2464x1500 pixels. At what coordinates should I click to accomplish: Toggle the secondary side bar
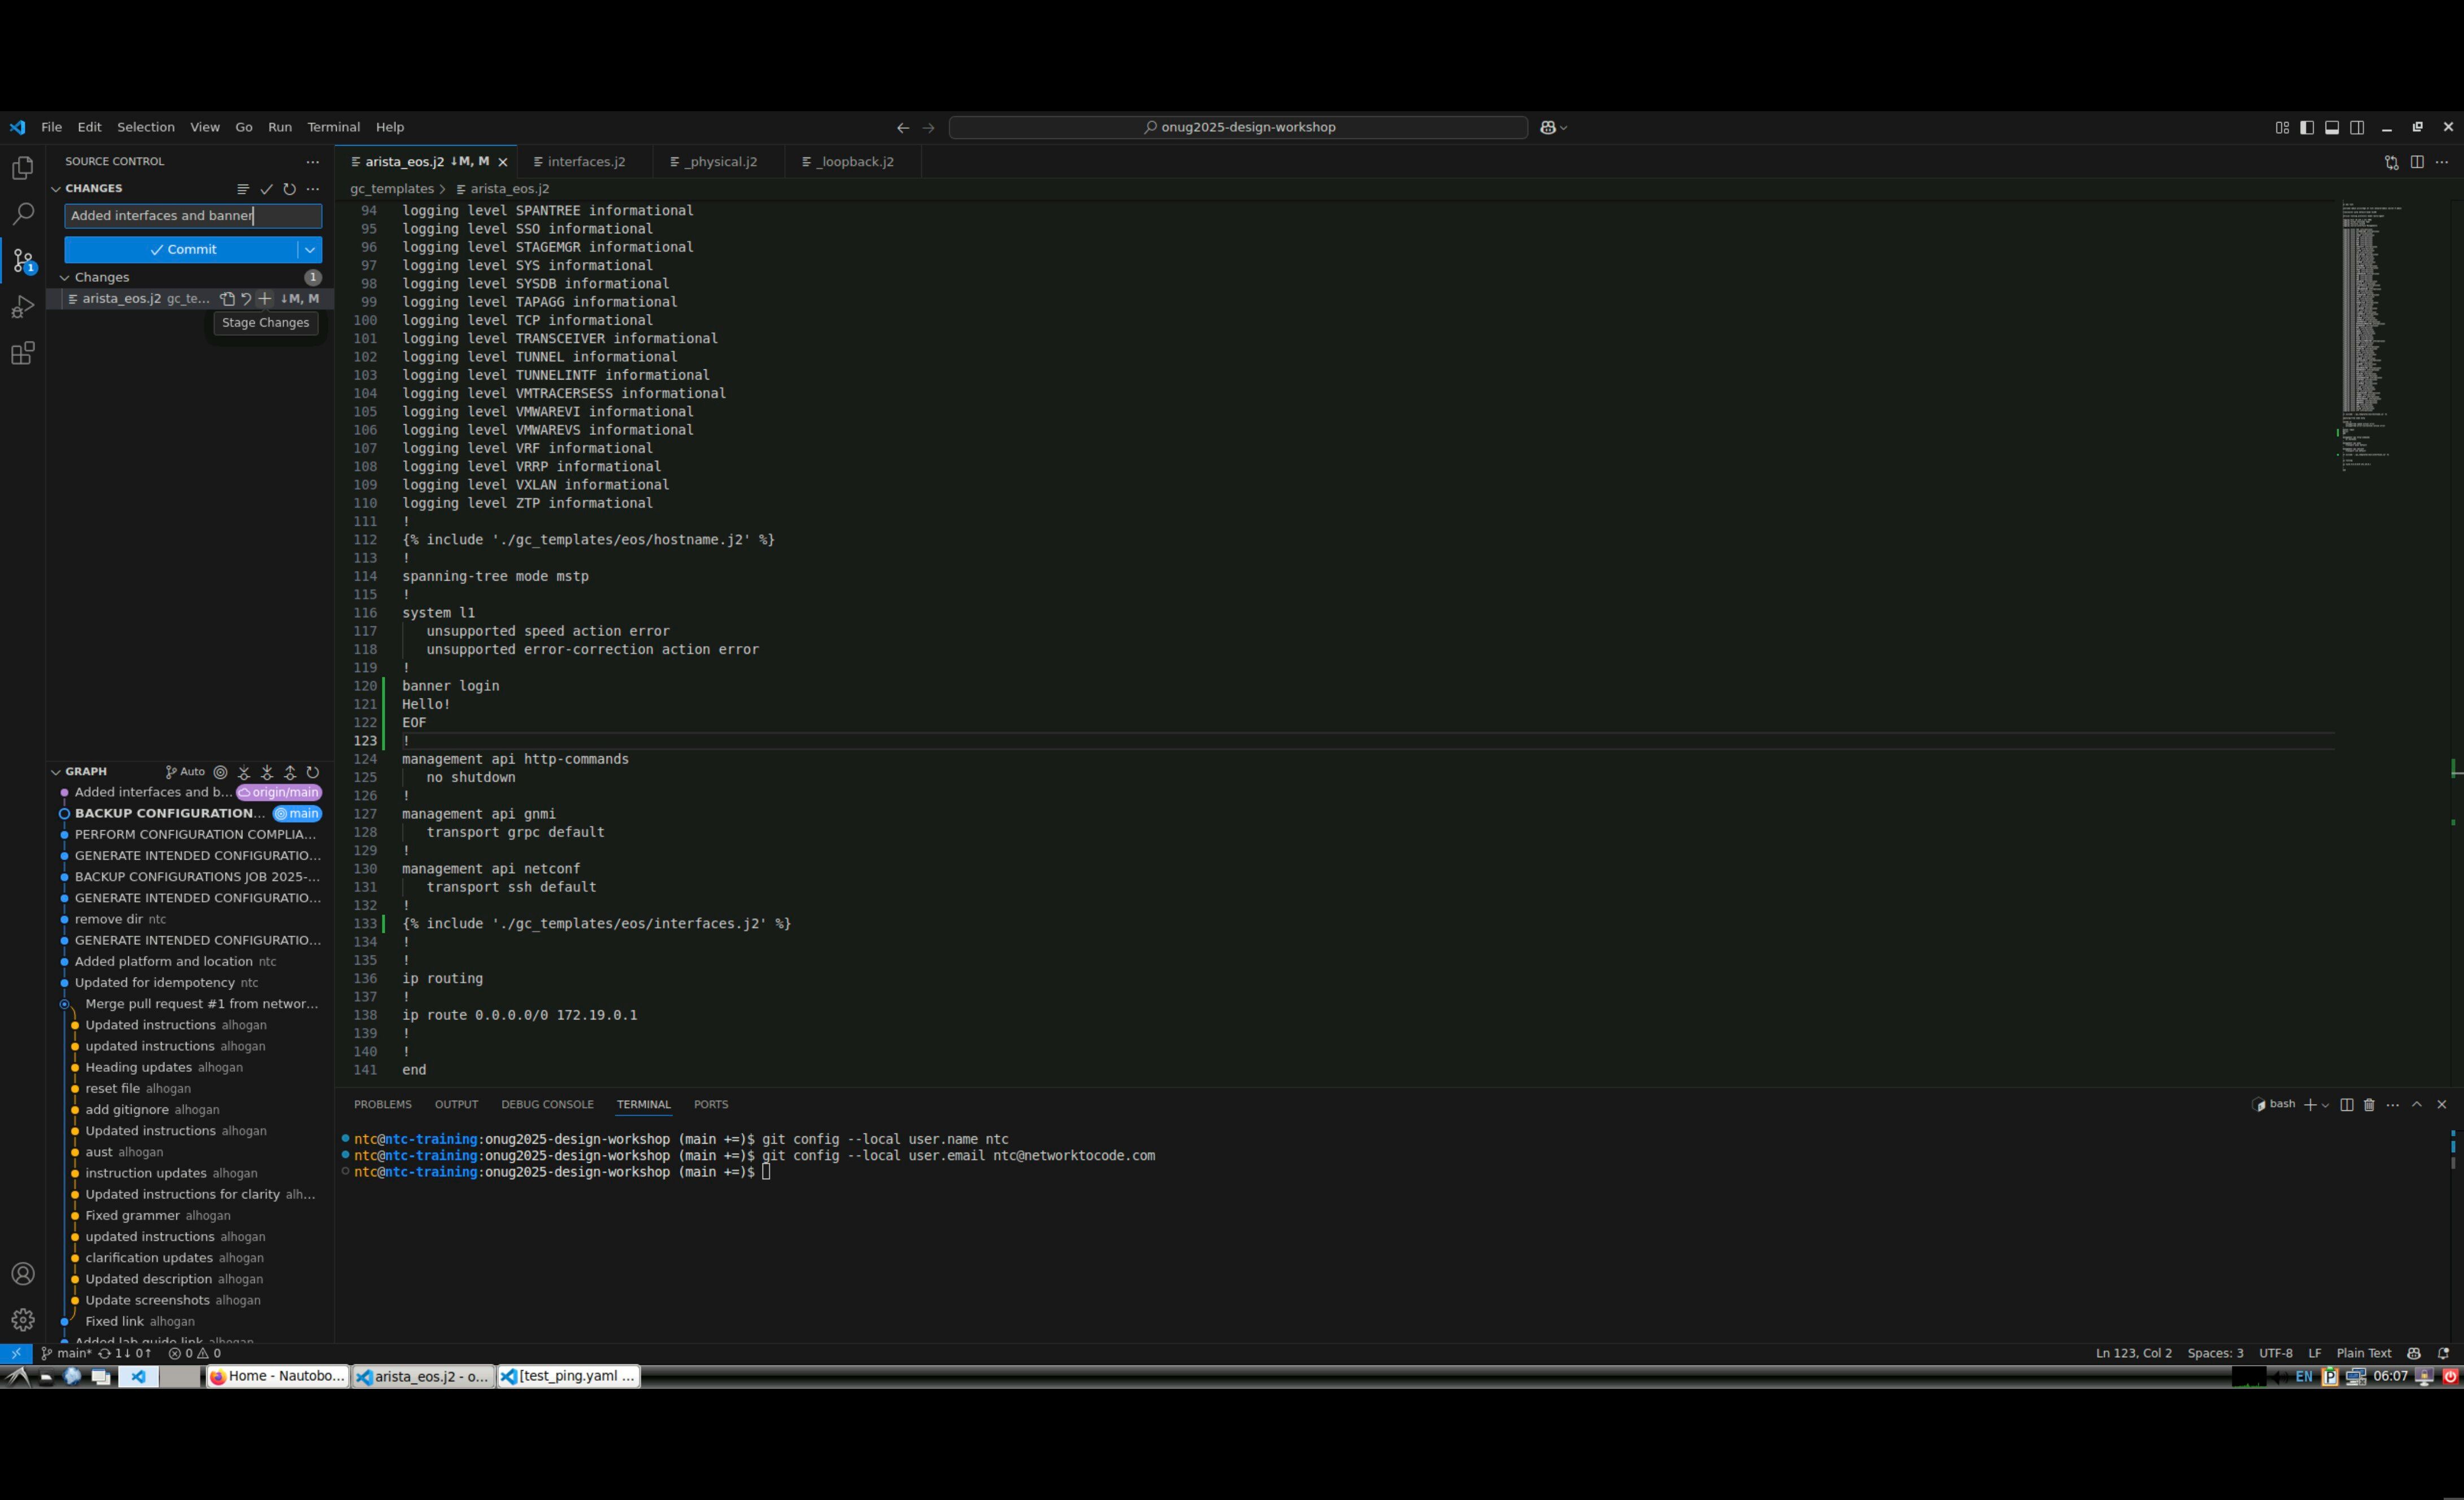click(2357, 127)
